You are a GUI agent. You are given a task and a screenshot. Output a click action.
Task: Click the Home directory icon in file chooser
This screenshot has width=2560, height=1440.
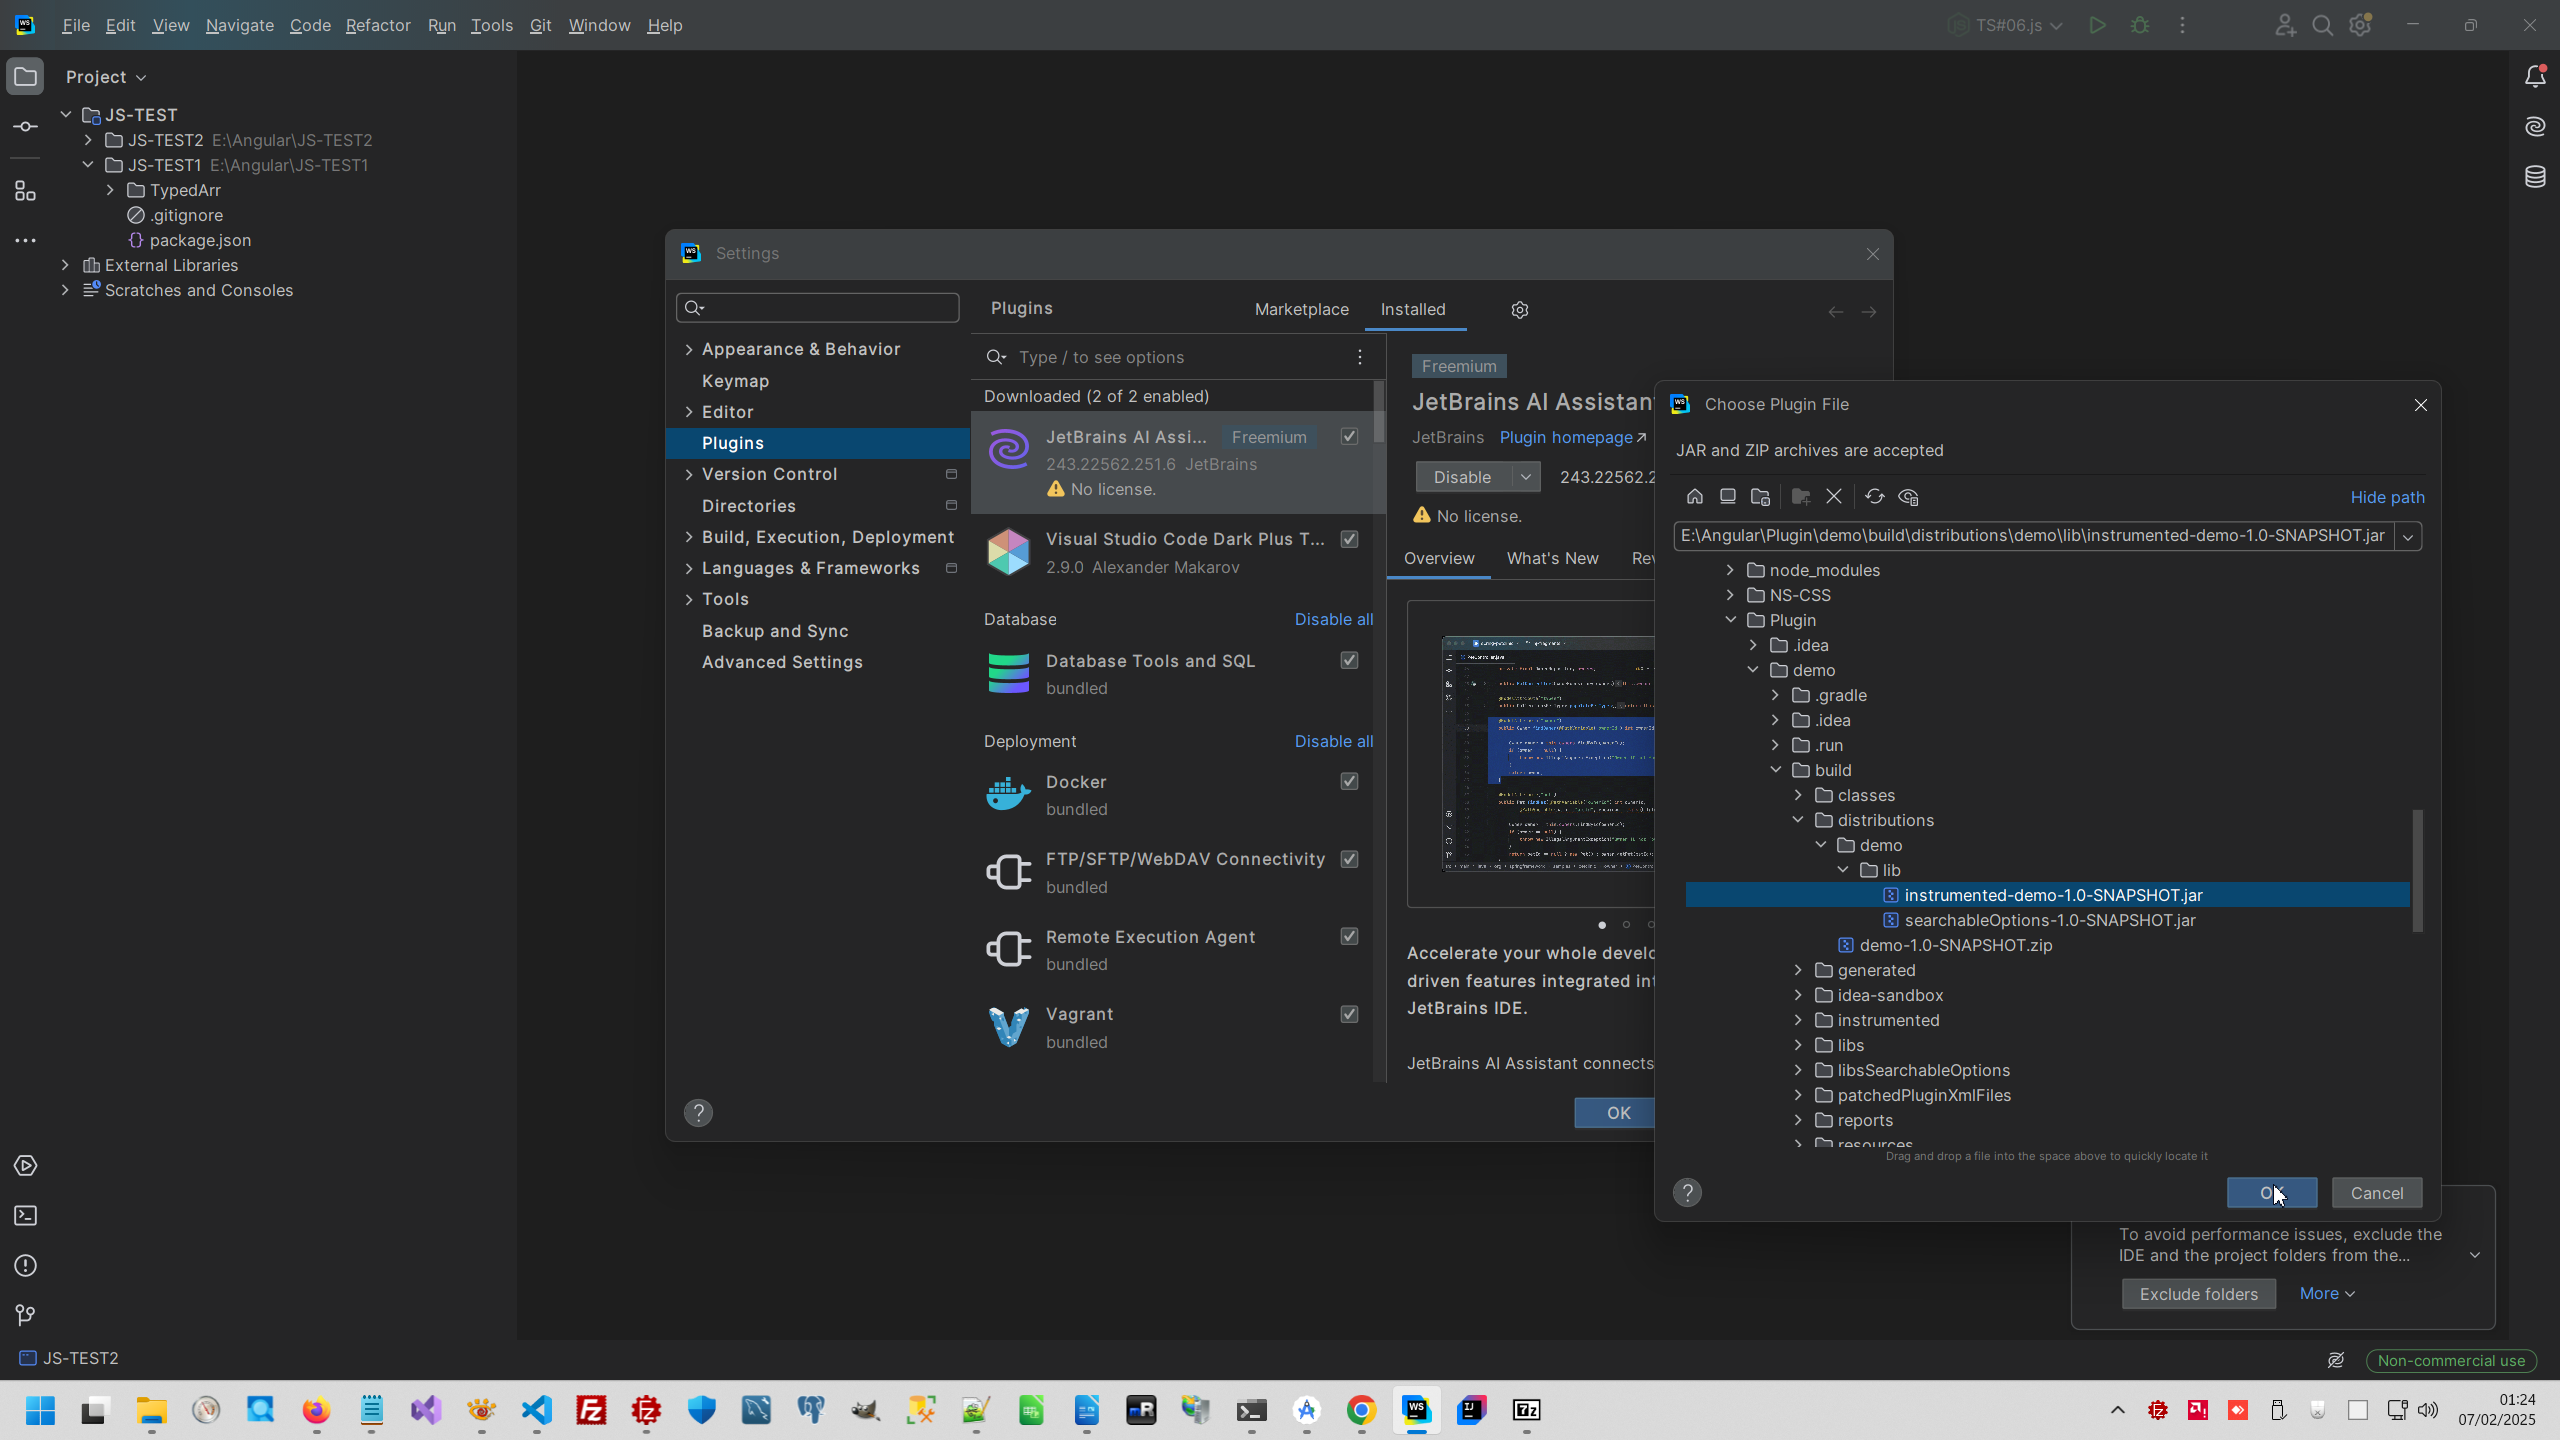coord(1694,497)
